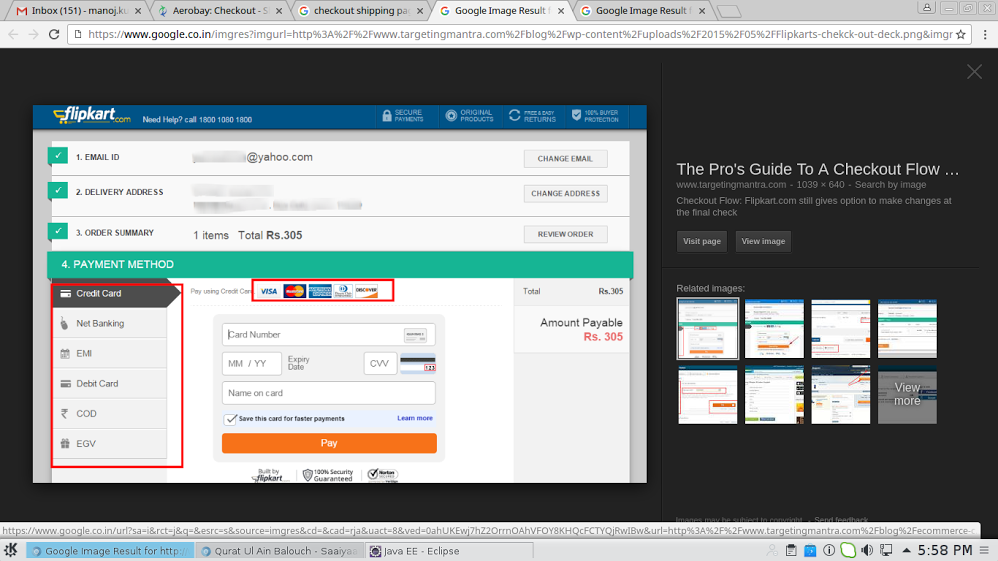Open the Chrome three-dot menu
Viewport: 998px width, 561px height.
coord(985,34)
